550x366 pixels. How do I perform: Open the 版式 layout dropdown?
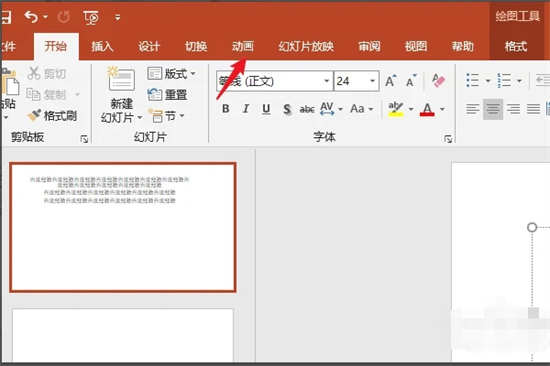click(x=171, y=74)
